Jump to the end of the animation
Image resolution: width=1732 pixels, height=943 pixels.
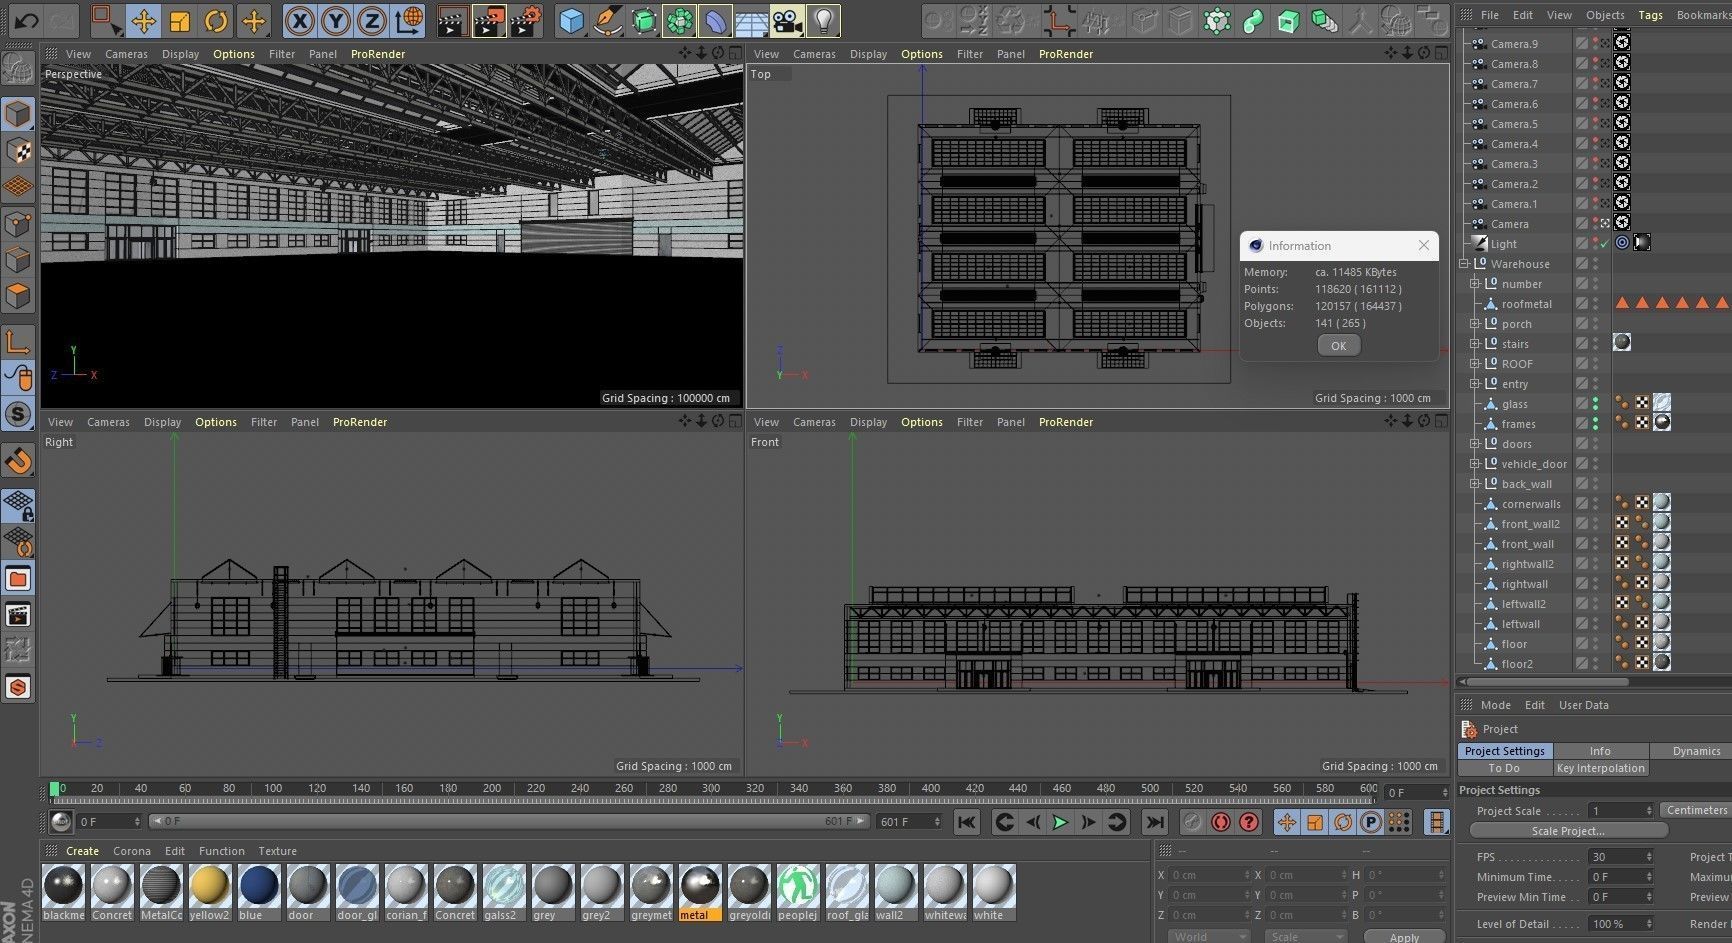[1154, 822]
